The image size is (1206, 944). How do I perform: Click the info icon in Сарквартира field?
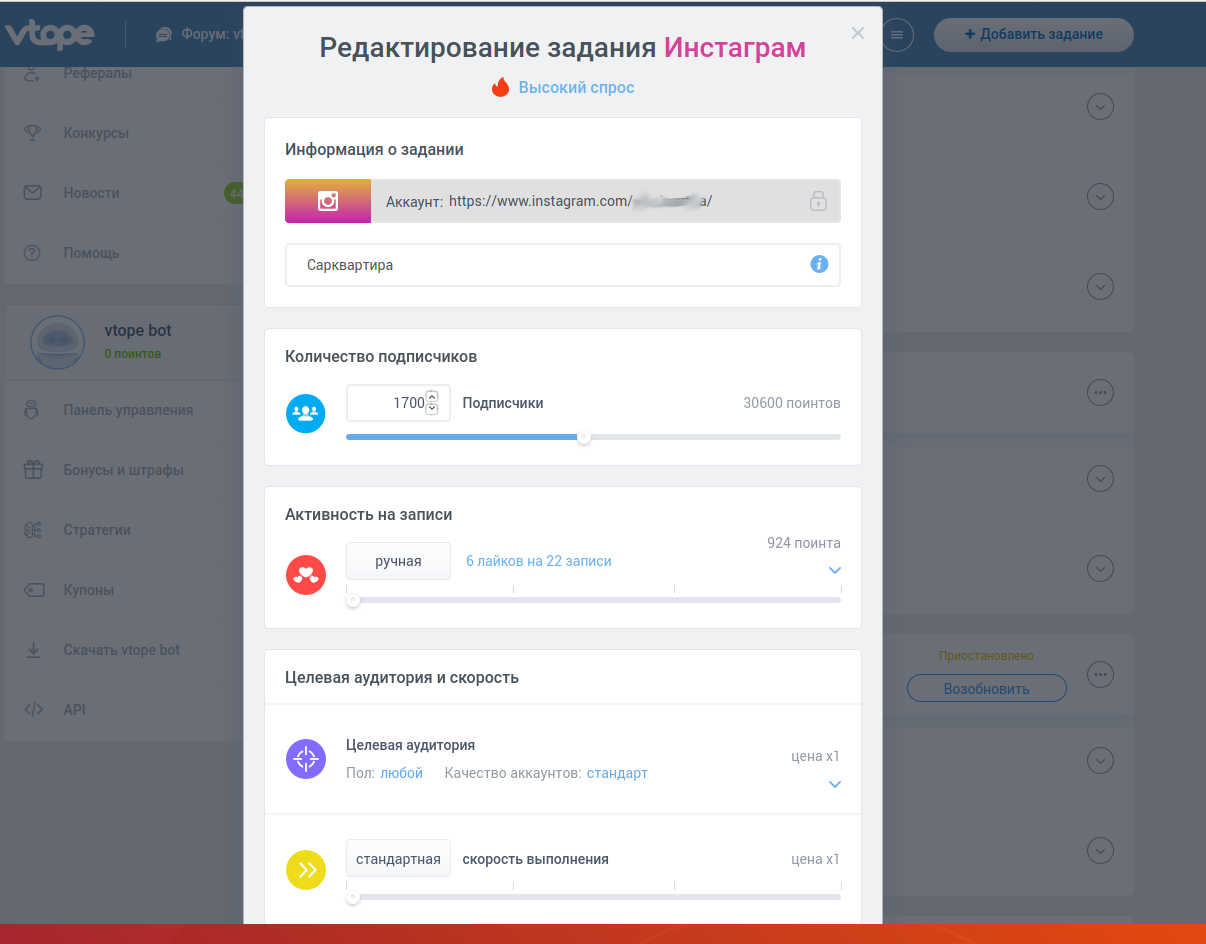point(819,265)
